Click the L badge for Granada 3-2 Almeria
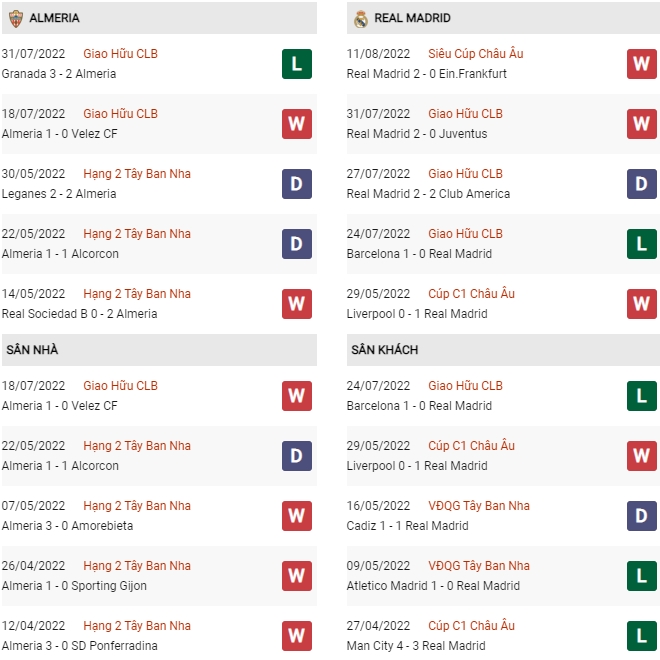The image size is (660, 660). click(297, 64)
